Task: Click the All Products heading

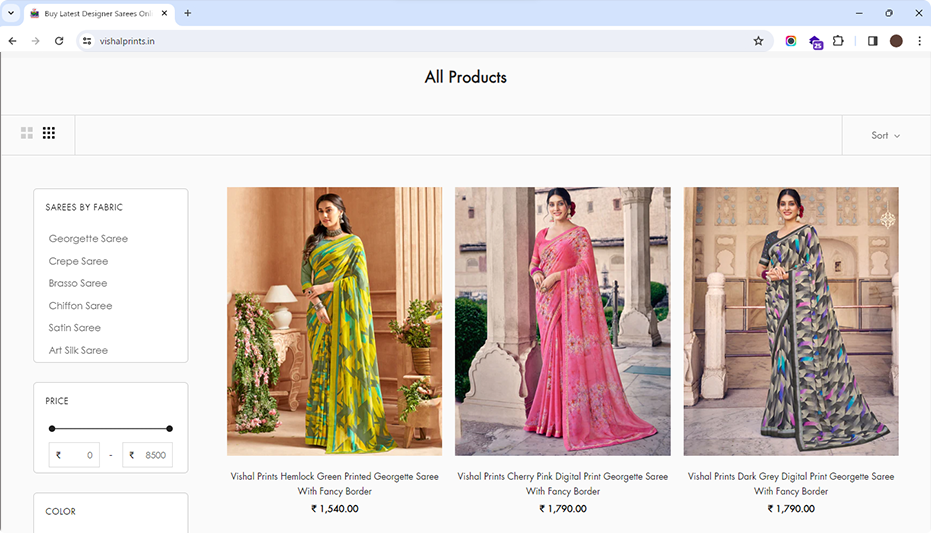Action: click(466, 77)
